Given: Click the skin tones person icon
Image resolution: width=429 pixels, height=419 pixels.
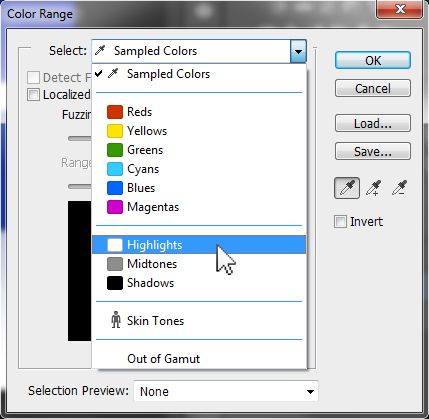Looking at the screenshot, I should 116,320.
